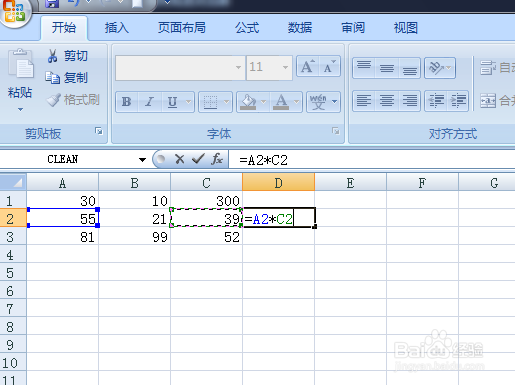
Task: Switch to the 插入 tab
Action: click(117, 28)
